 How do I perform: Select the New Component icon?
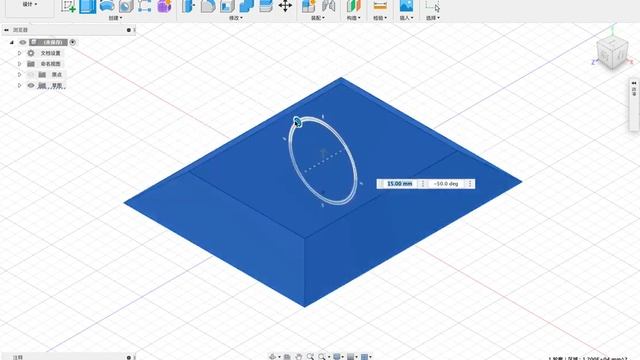pos(309,6)
